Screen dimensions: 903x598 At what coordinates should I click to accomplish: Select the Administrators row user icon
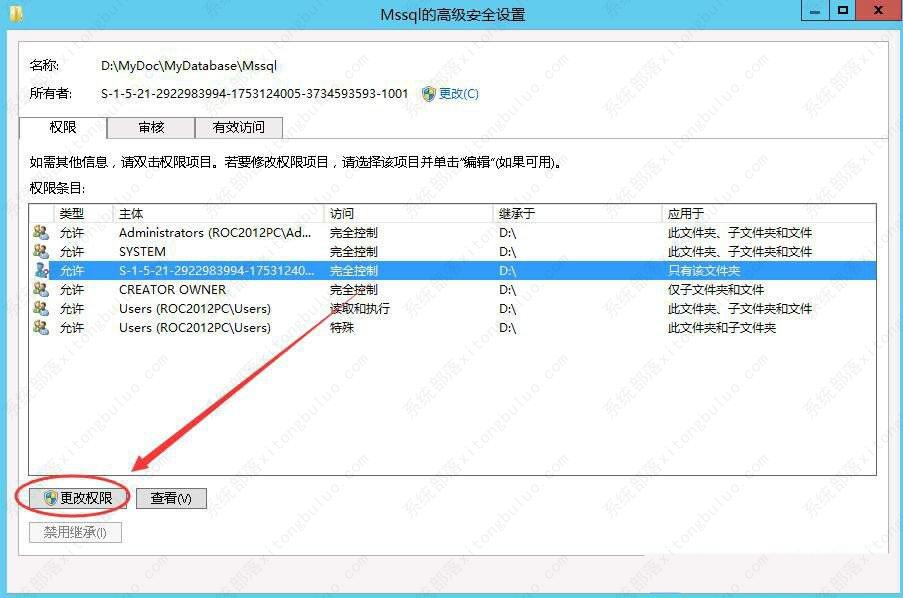click(41, 233)
